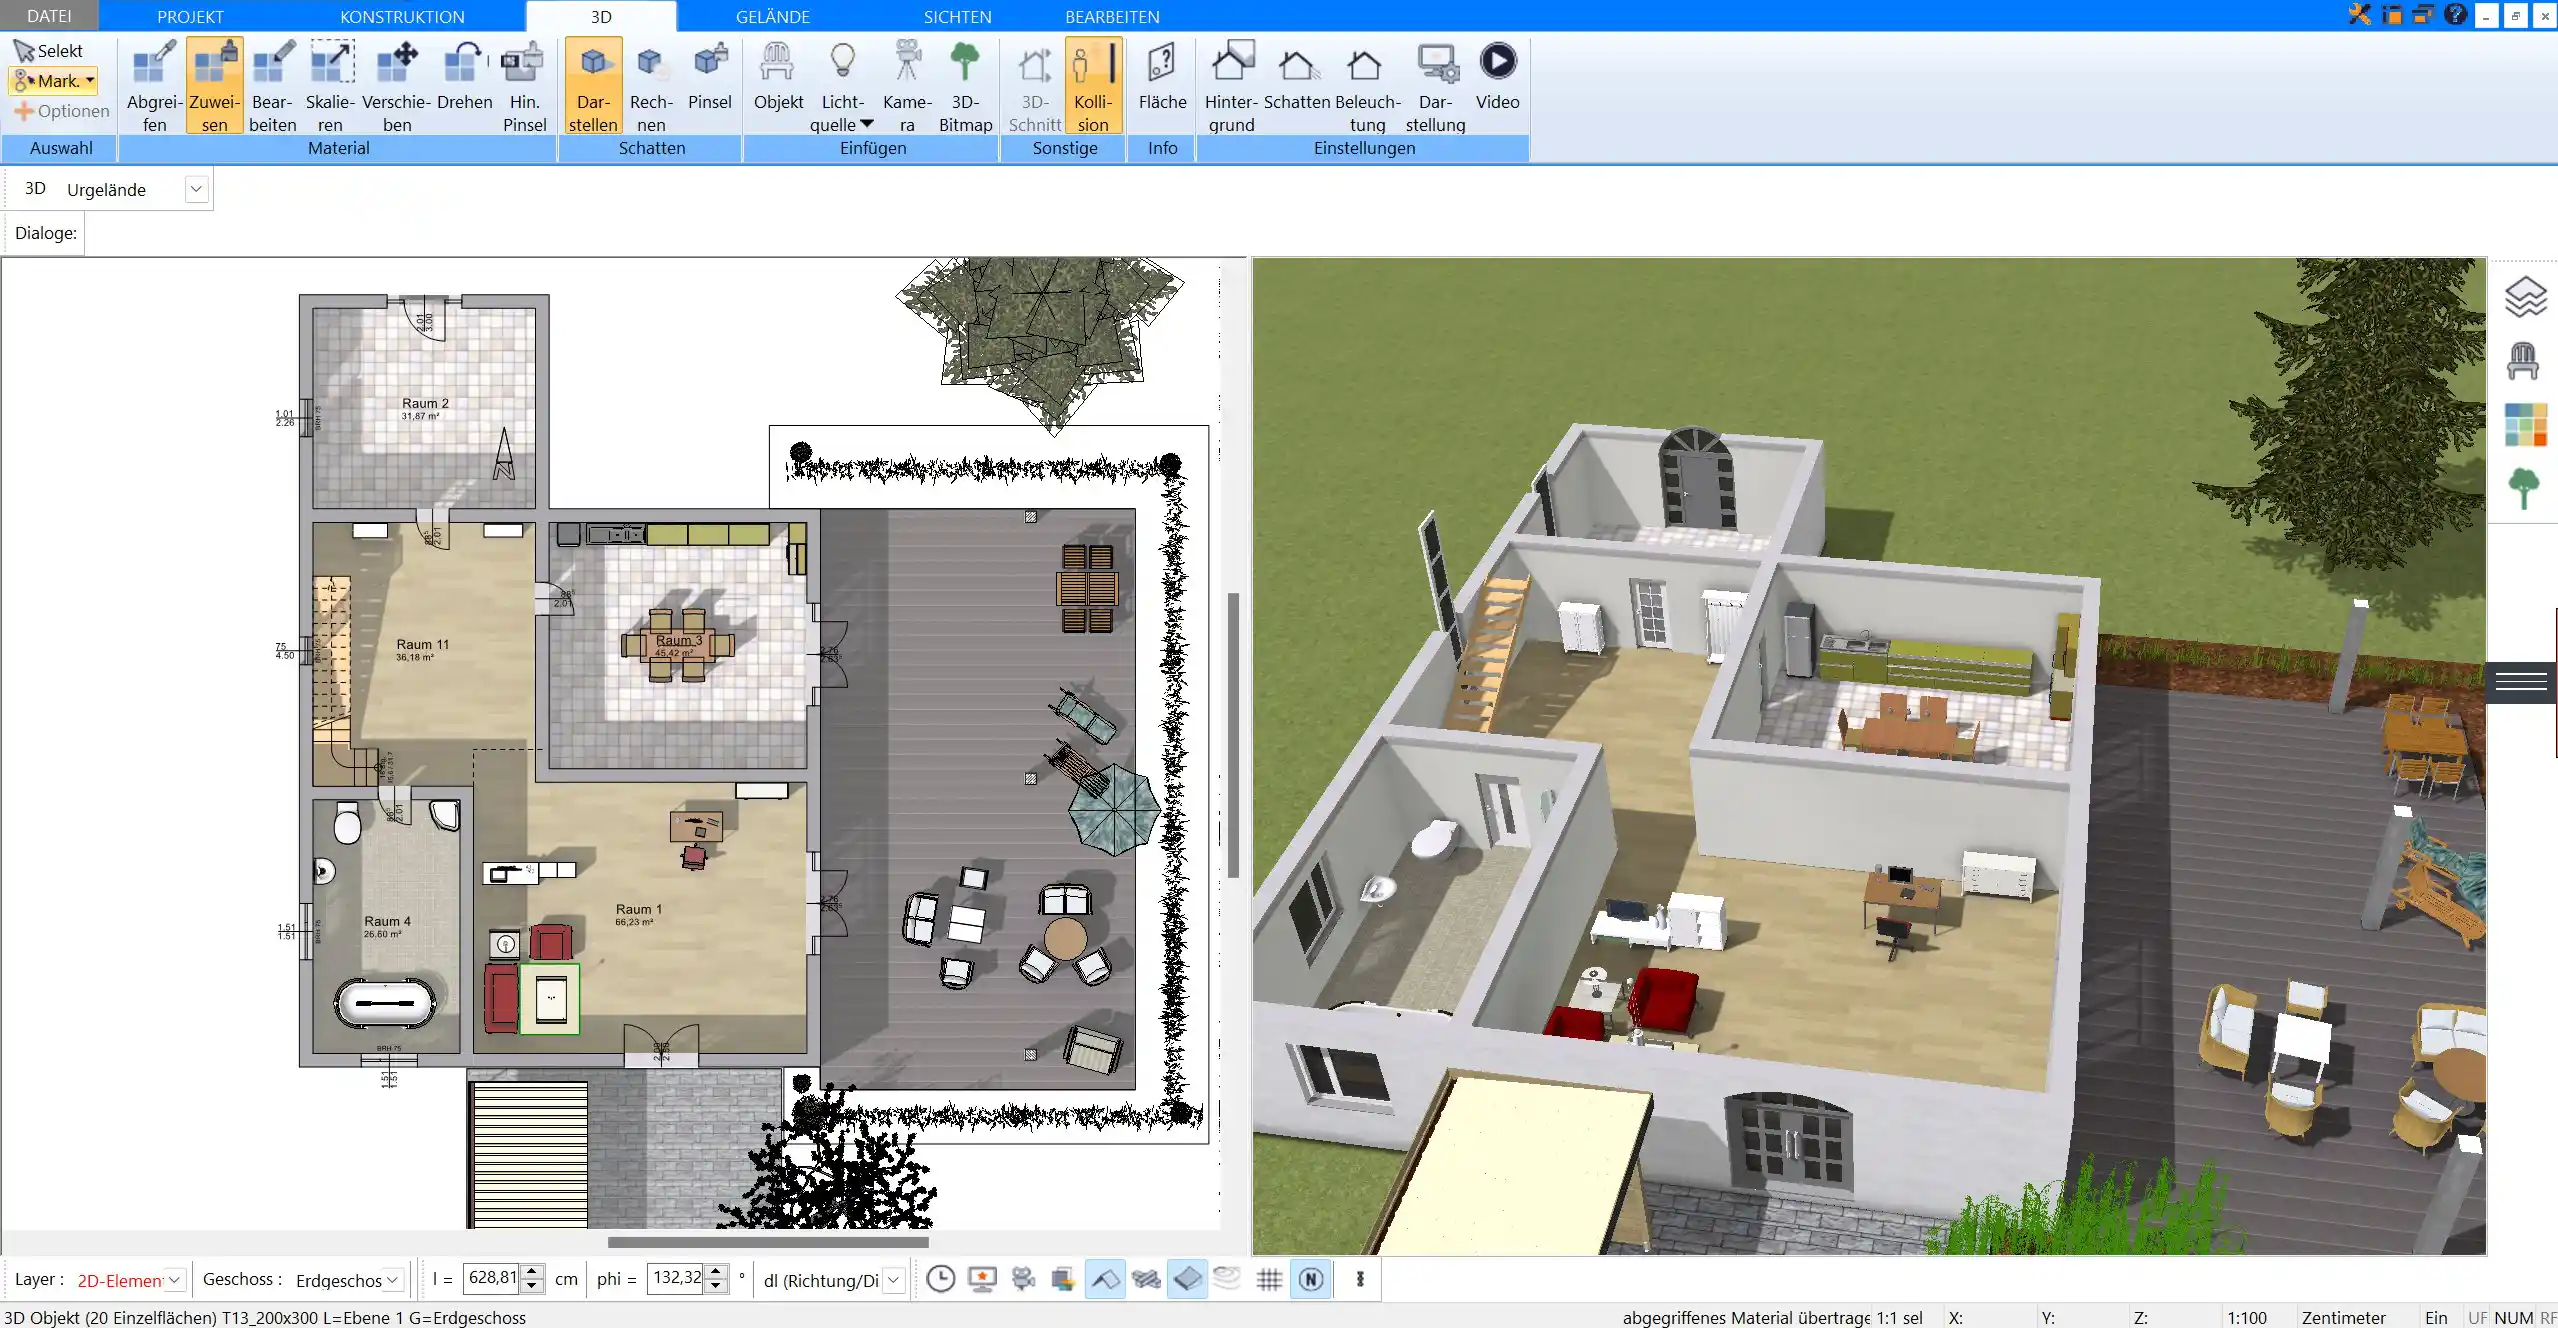The height and width of the screenshot is (1328, 2558).
Task: Switch to the SICHTEN tab
Action: (957, 16)
